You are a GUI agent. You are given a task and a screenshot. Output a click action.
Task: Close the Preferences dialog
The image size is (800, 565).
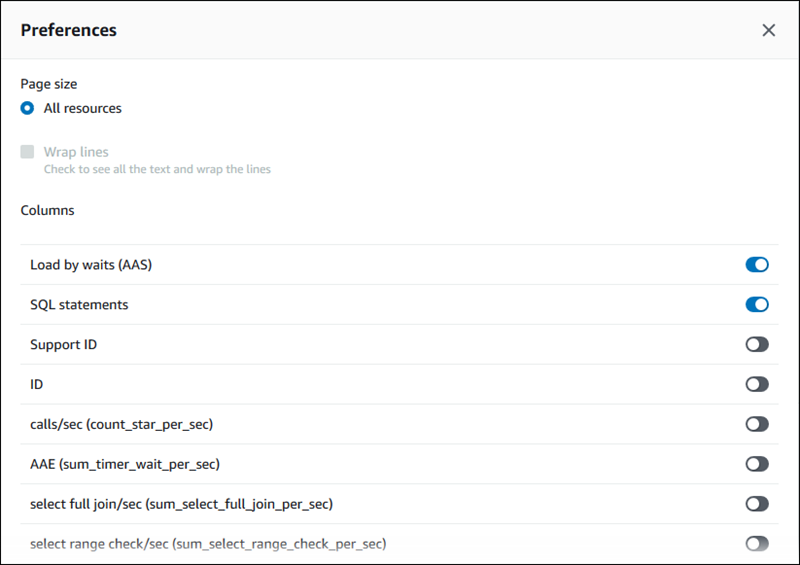pos(768,30)
